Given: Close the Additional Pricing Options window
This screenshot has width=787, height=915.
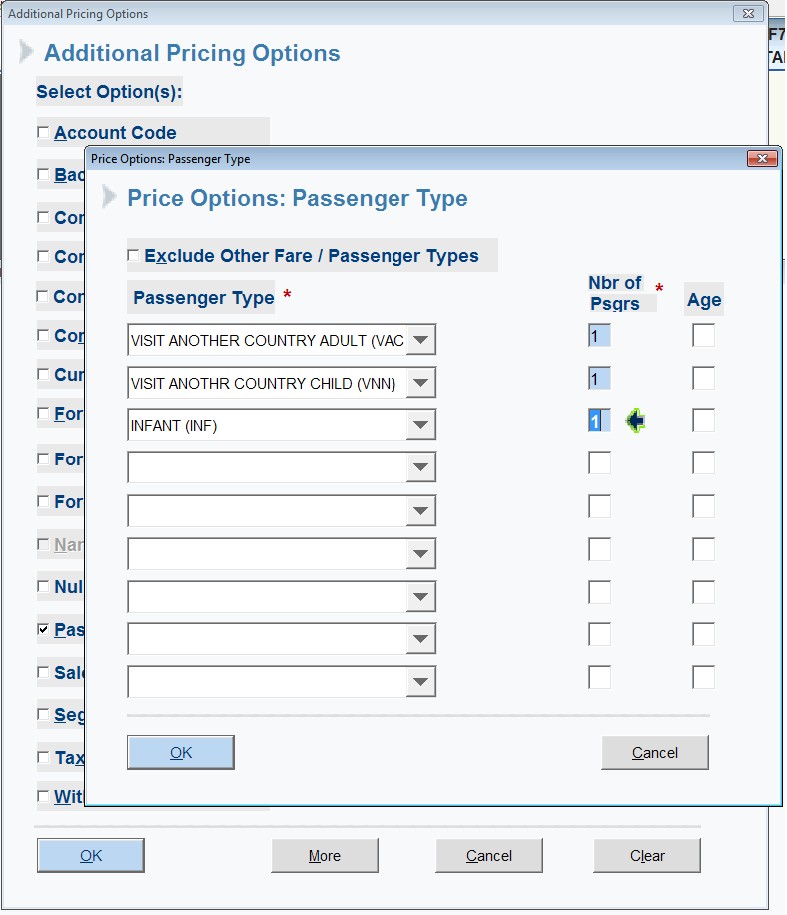Looking at the screenshot, I should tap(748, 13).
